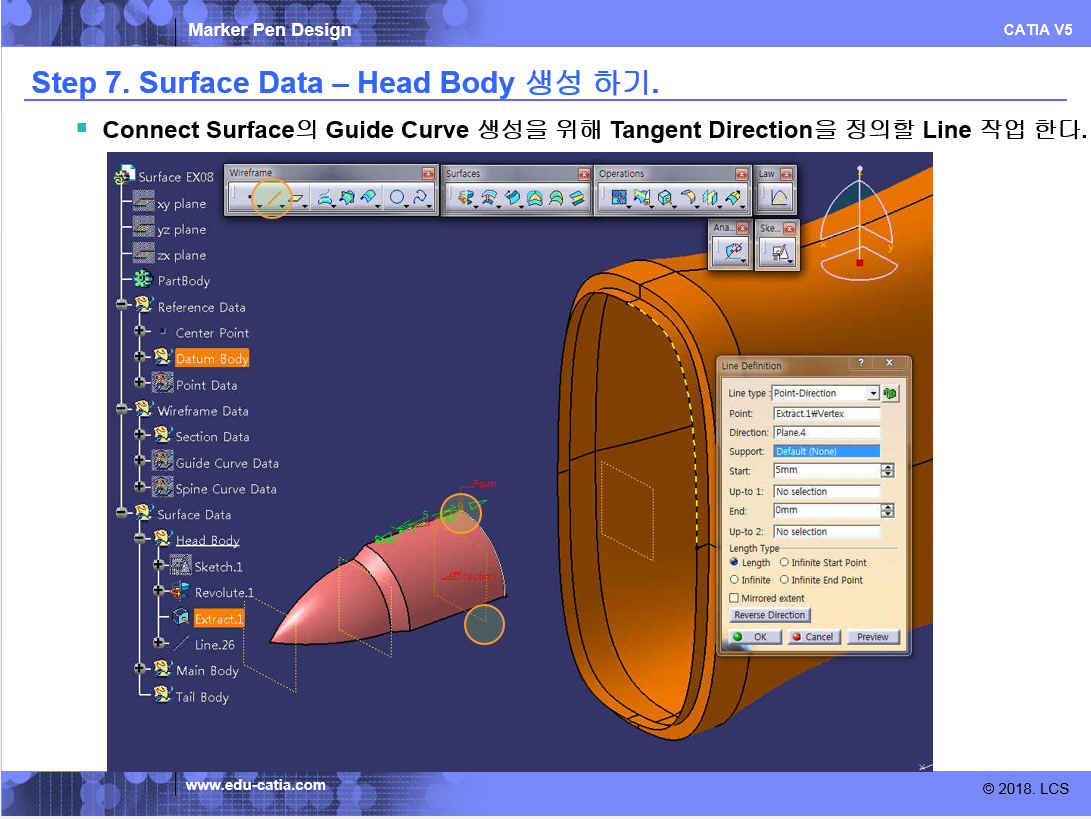1091x819 pixels.
Task: Select Datum Body in the tree
Action: (x=211, y=358)
